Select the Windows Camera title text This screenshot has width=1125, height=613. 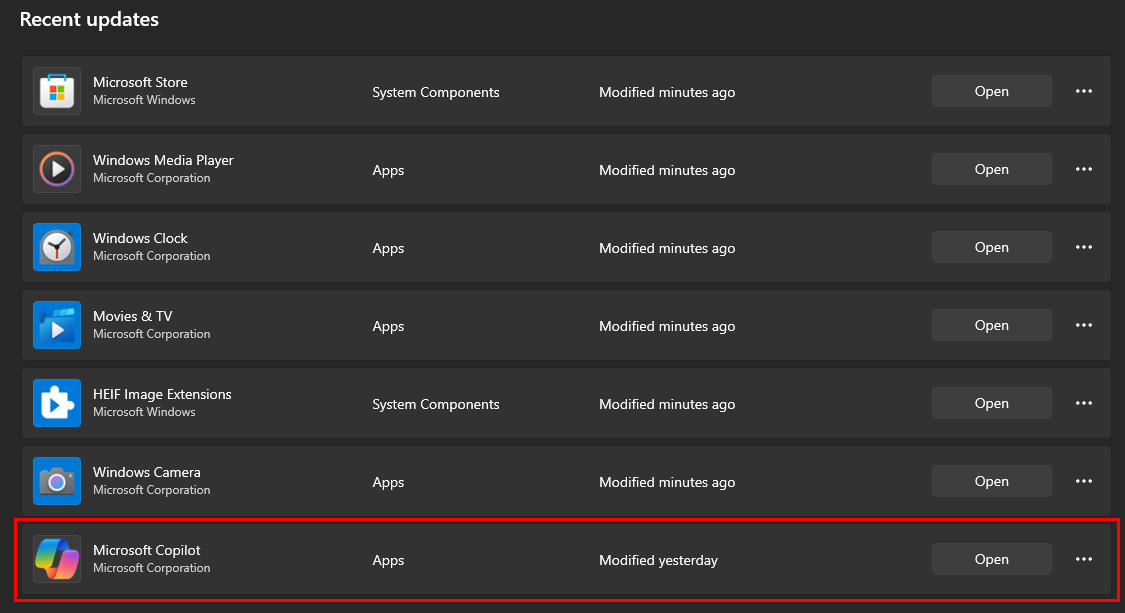pyautogui.click(x=147, y=472)
